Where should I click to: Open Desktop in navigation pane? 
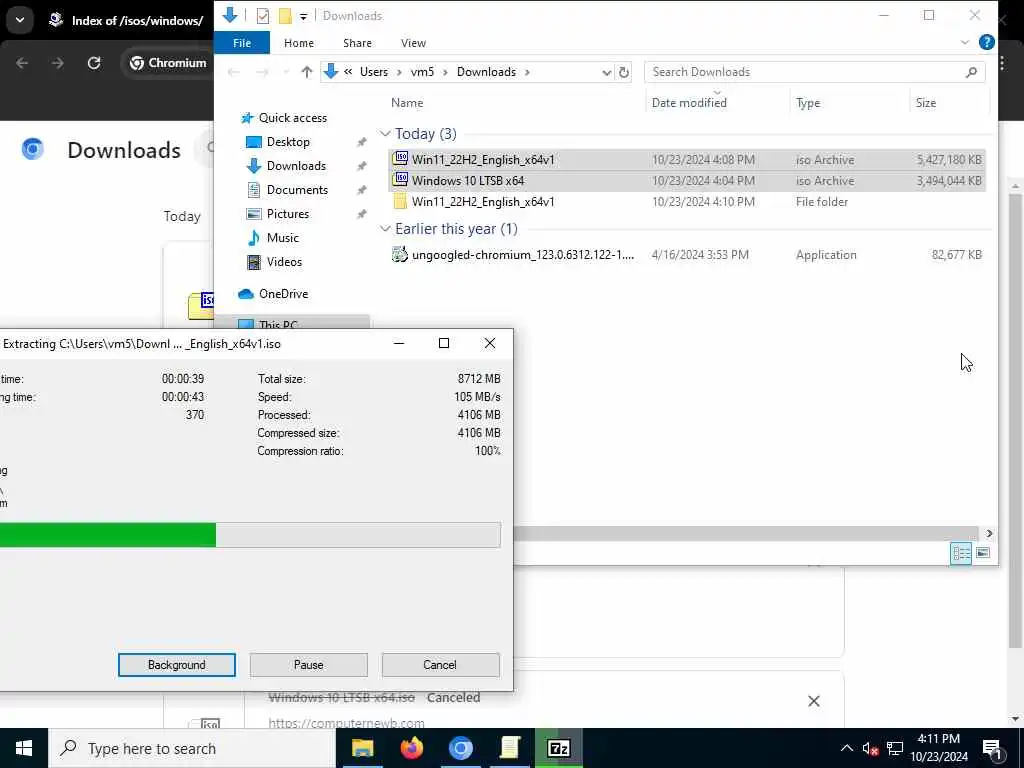coord(288,142)
